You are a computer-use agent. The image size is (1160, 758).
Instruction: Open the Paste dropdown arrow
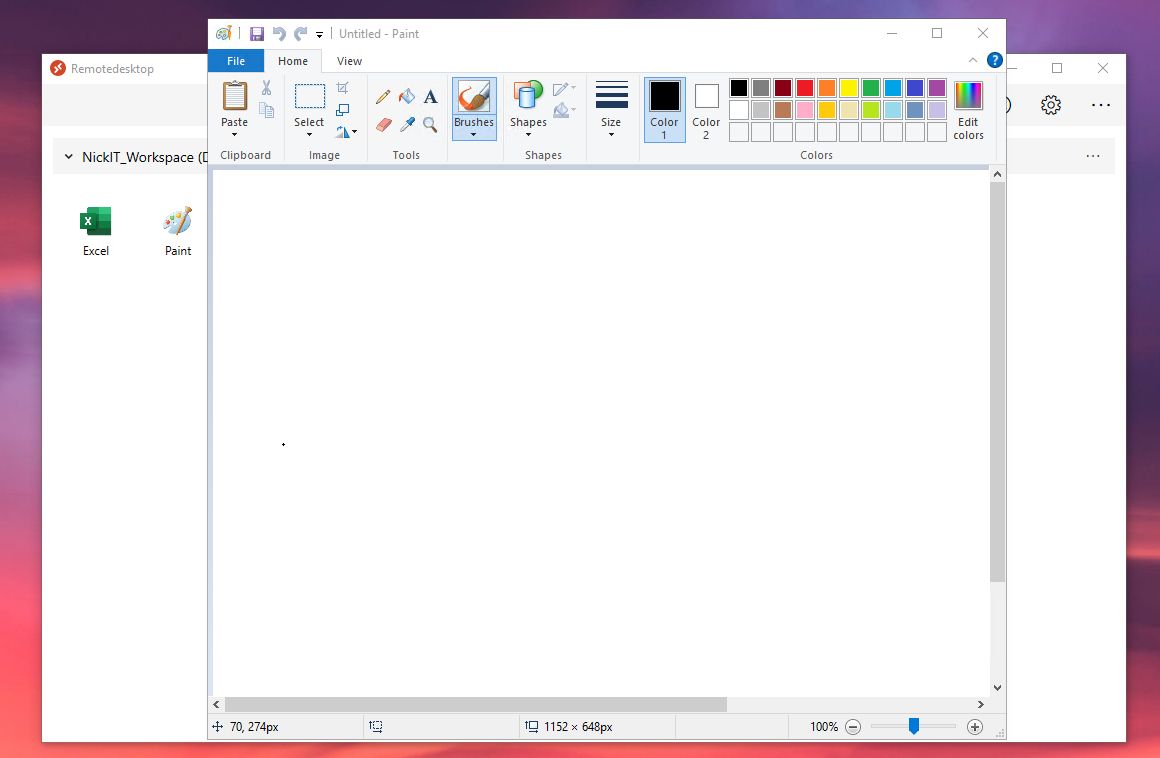pos(235,135)
